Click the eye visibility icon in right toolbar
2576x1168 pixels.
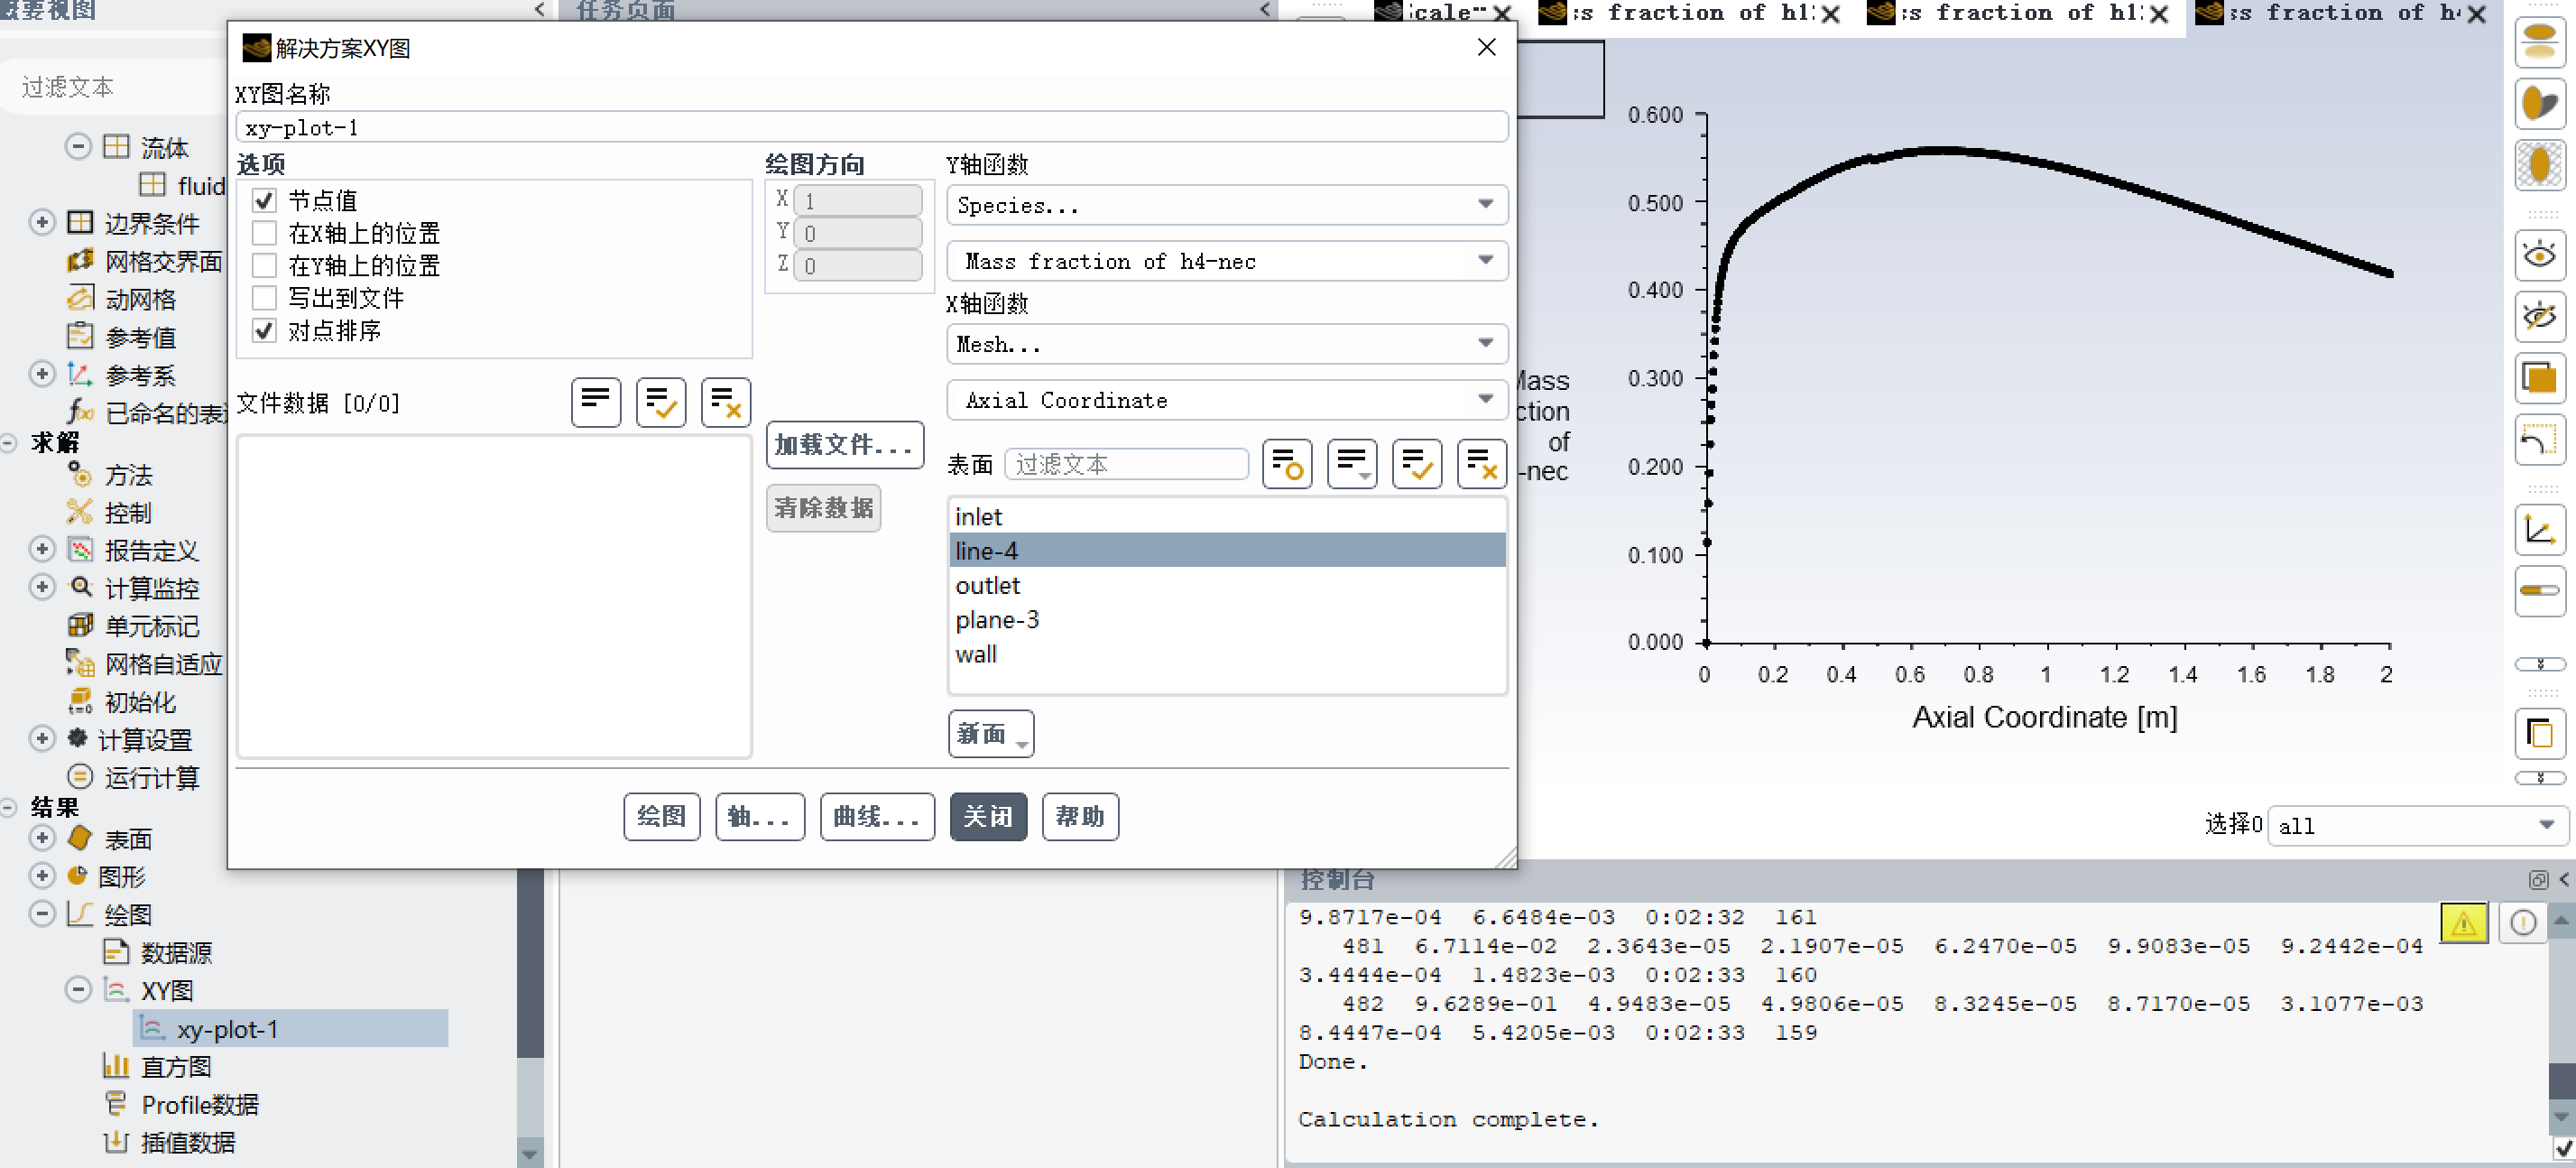click(2538, 255)
